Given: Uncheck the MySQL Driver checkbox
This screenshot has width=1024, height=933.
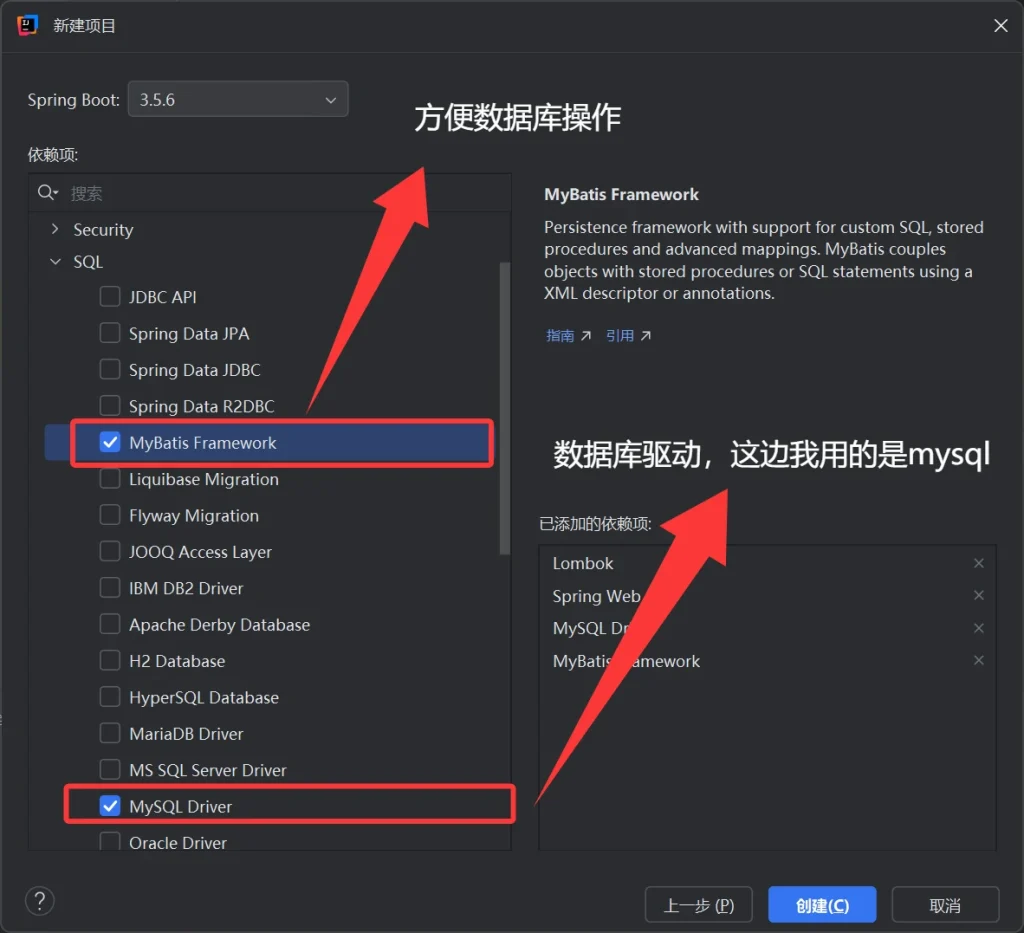Looking at the screenshot, I should pyautogui.click(x=110, y=806).
